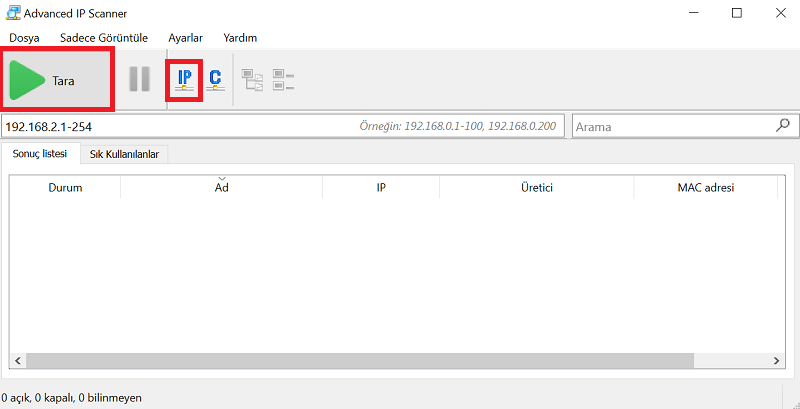Open the Dosya menu

[x=24, y=38]
